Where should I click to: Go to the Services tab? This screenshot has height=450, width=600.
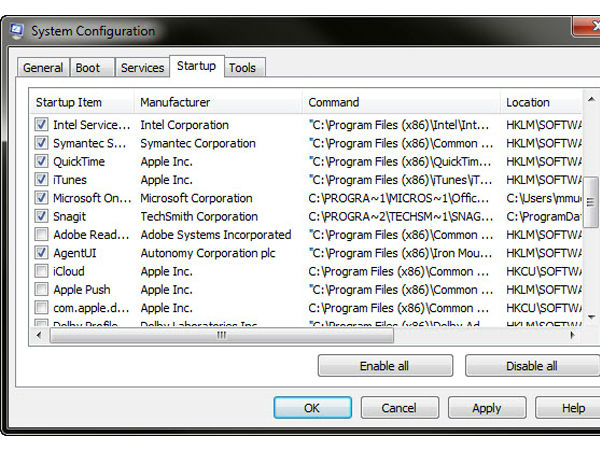click(142, 68)
